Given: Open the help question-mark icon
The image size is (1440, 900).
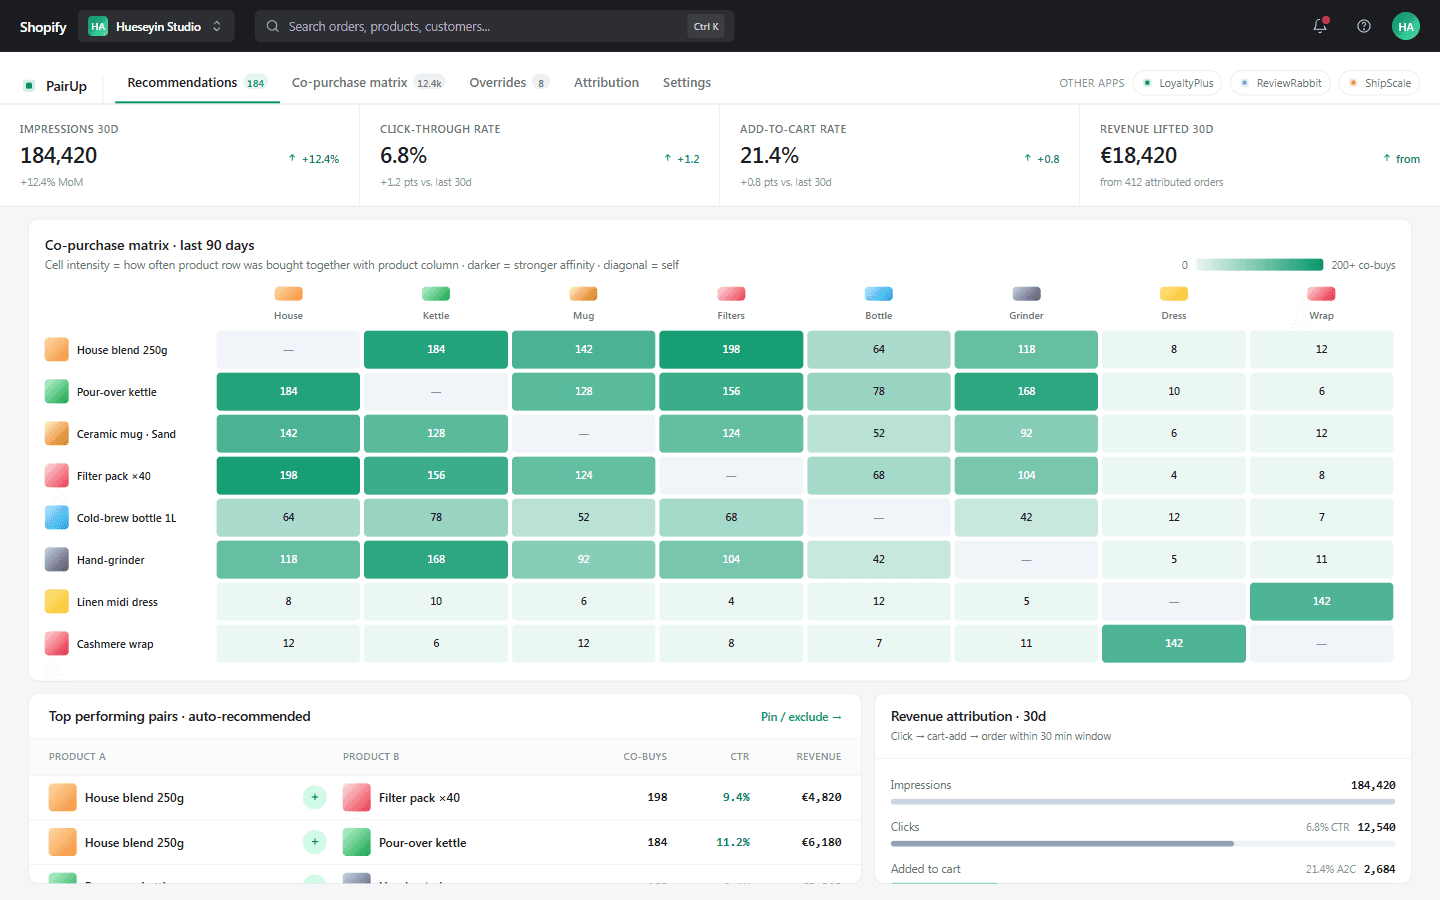Looking at the screenshot, I should 1364,26.
